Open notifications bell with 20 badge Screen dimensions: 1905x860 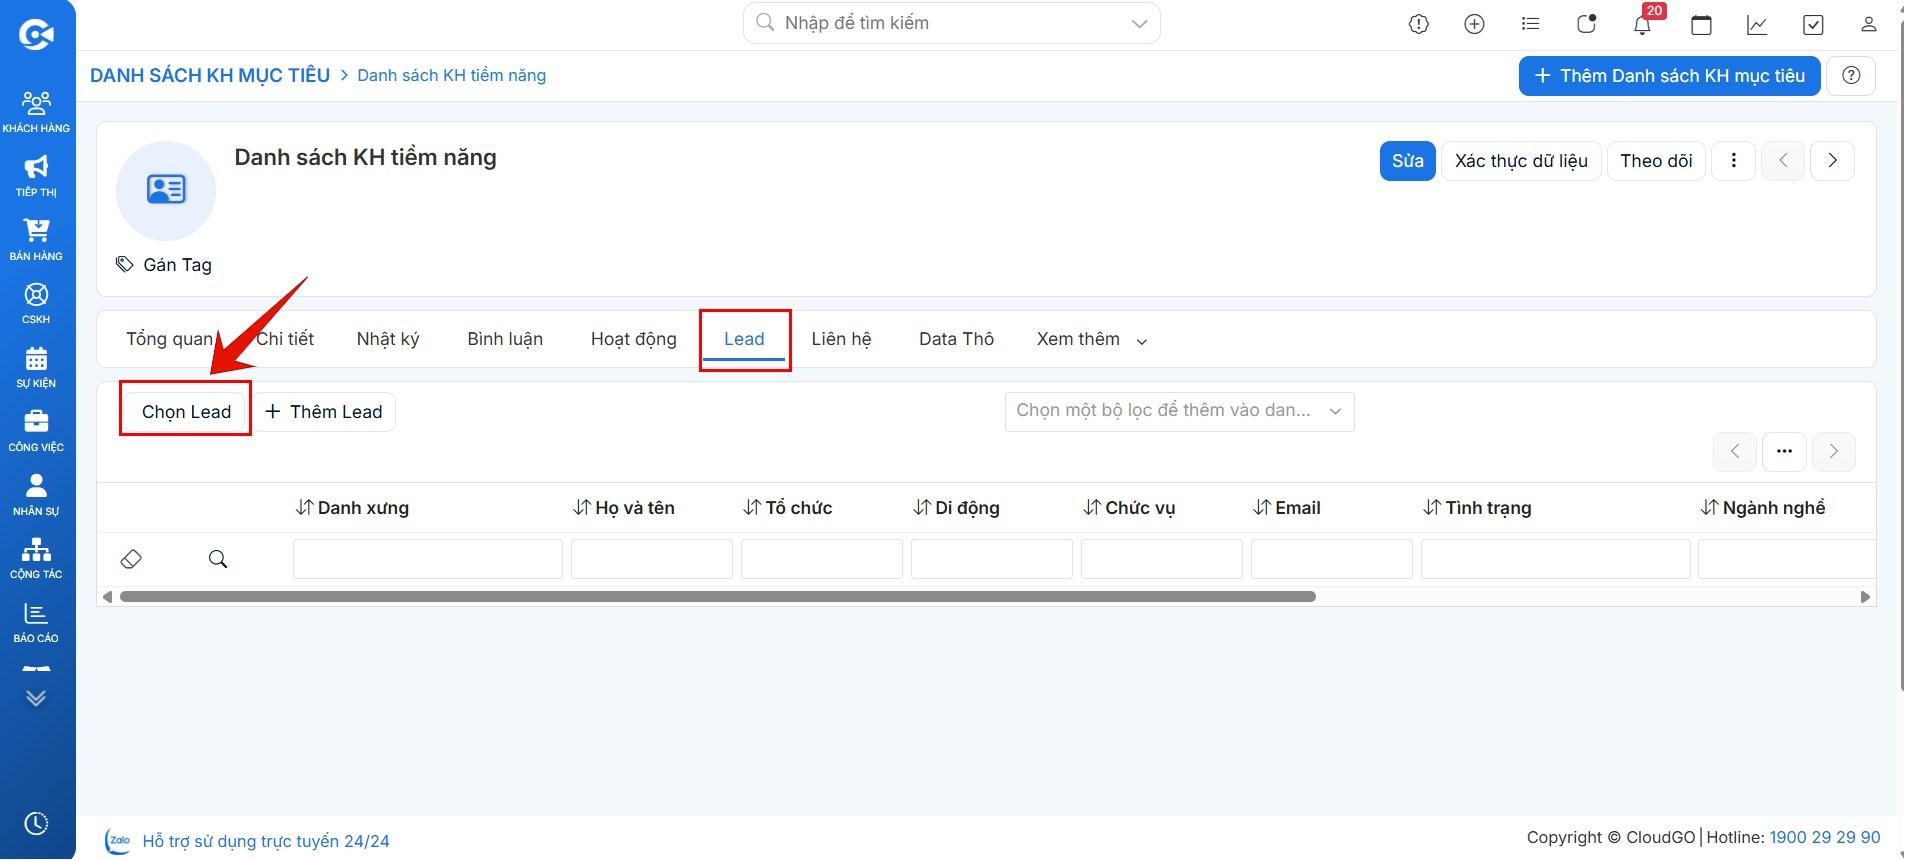pos(1643,24)
